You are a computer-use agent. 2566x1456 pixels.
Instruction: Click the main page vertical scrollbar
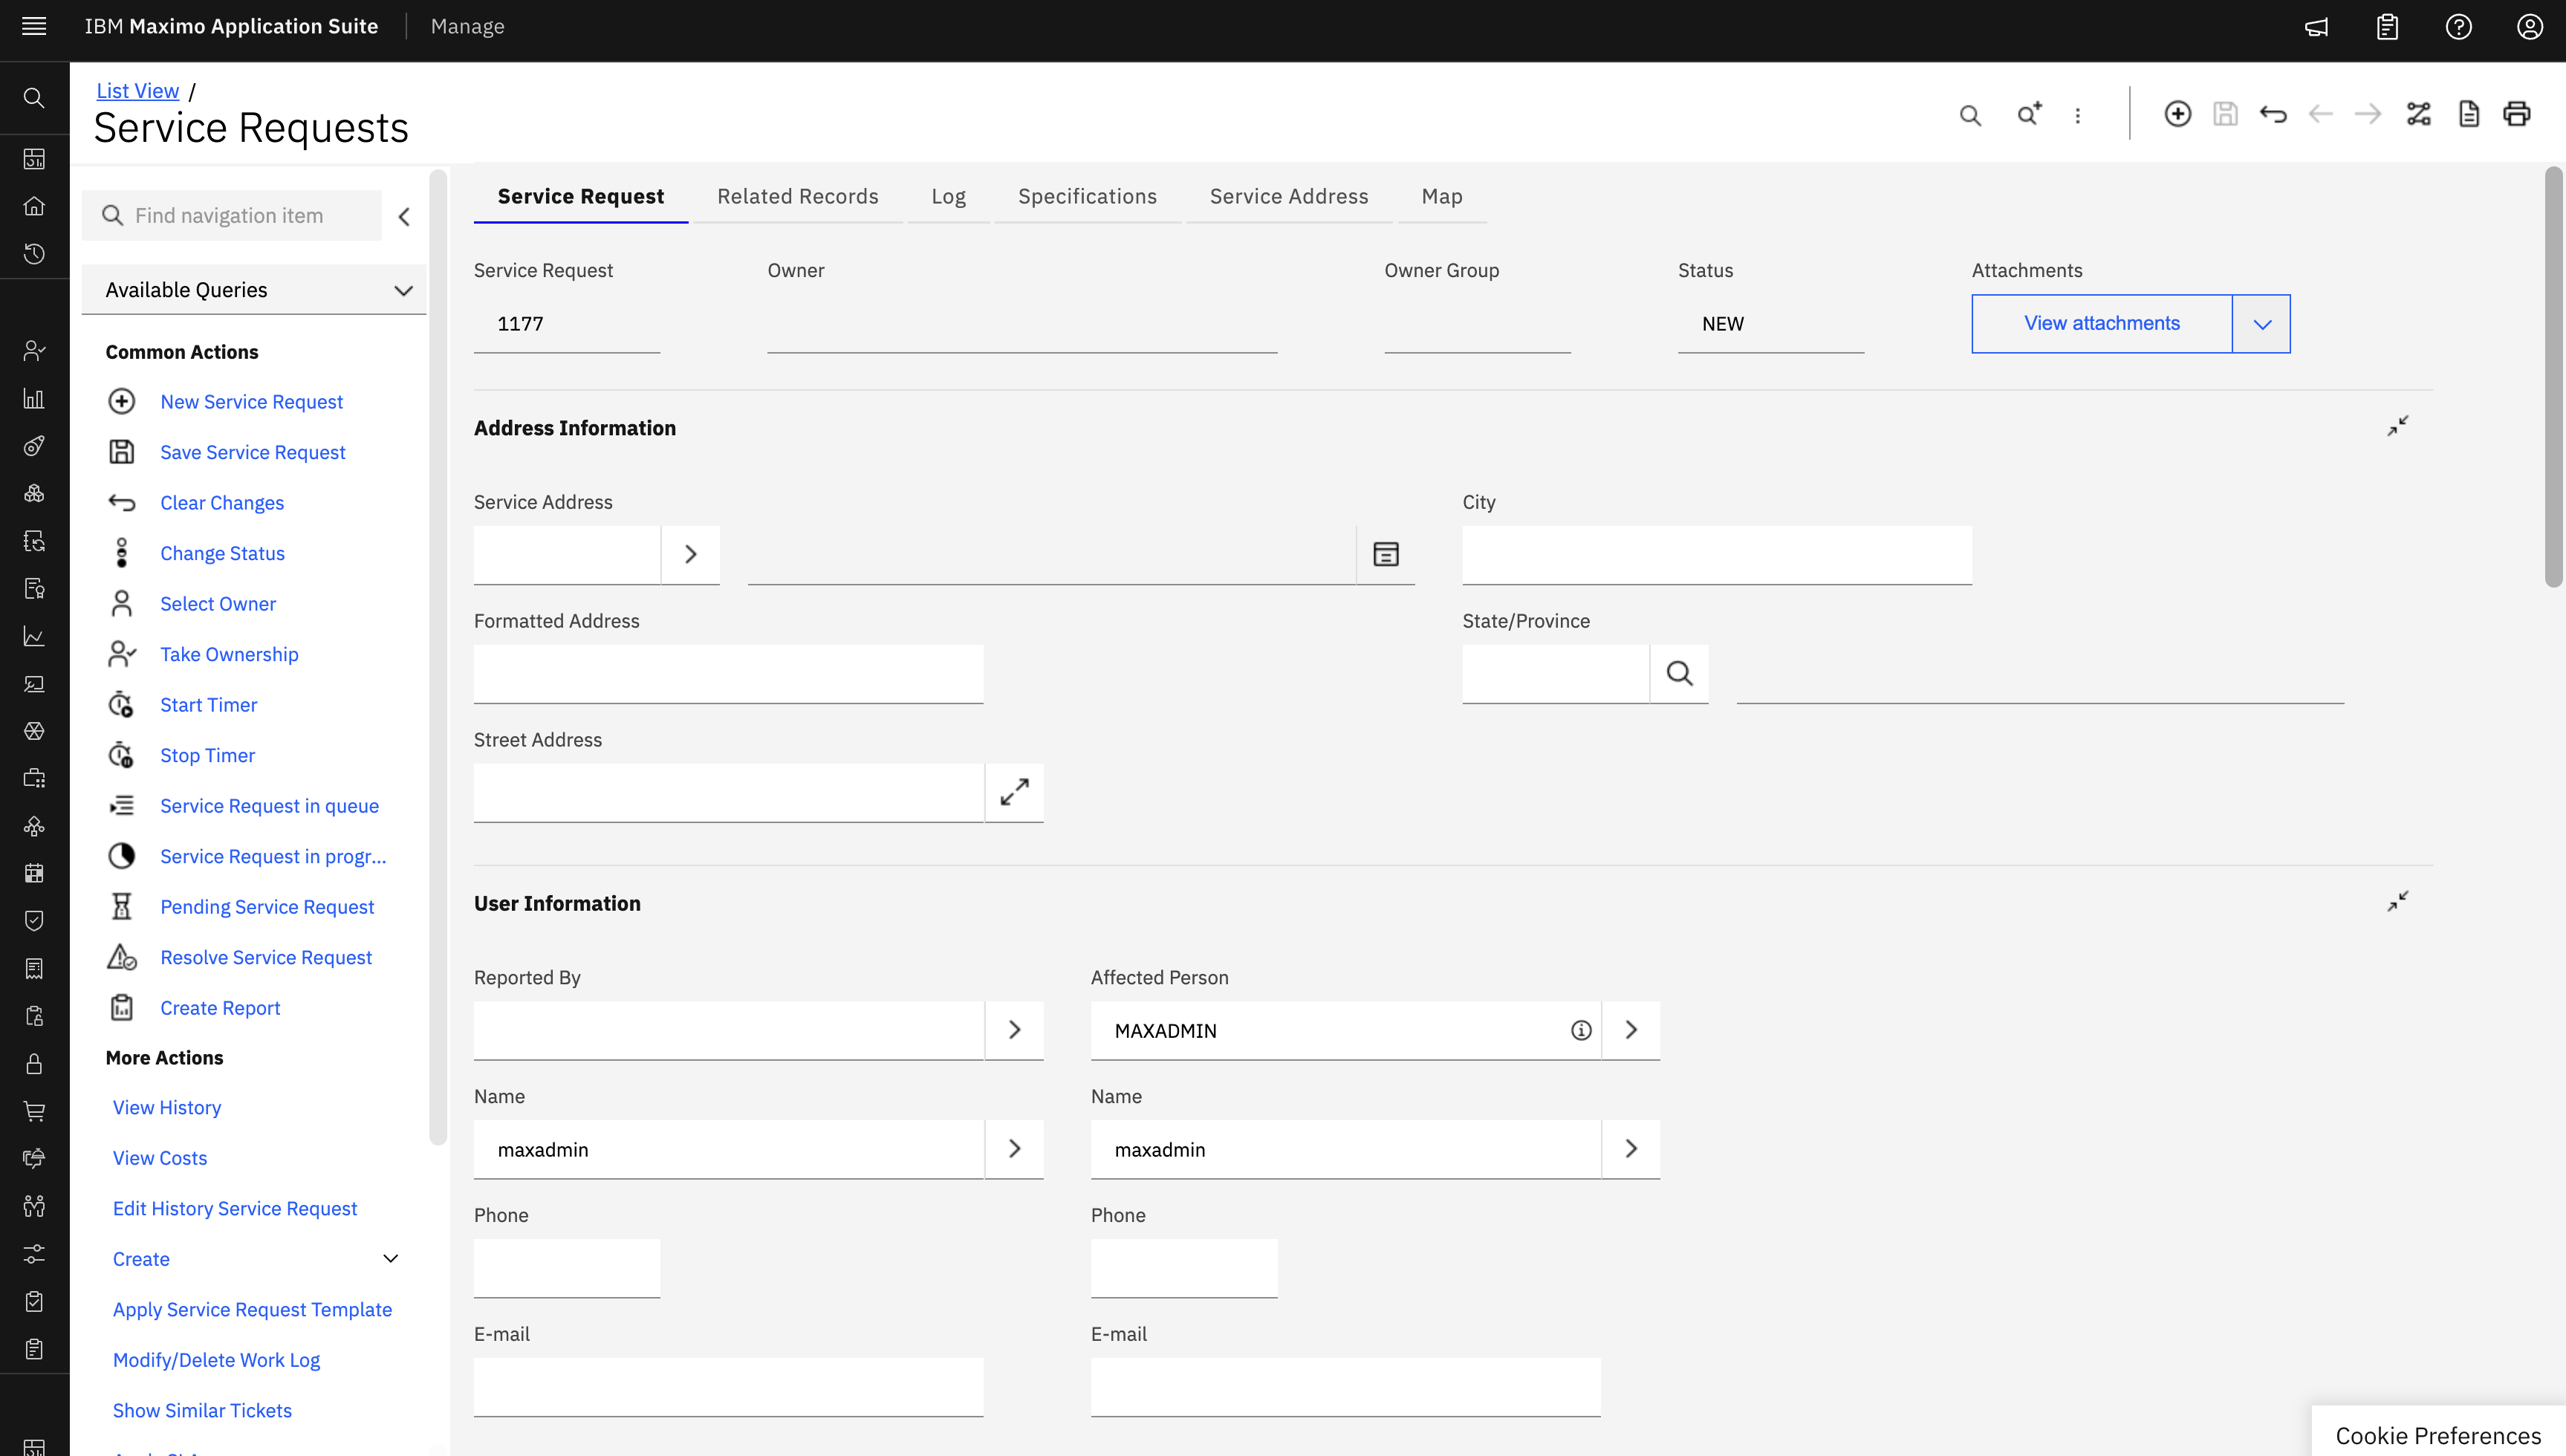(x=2554, y=378)
